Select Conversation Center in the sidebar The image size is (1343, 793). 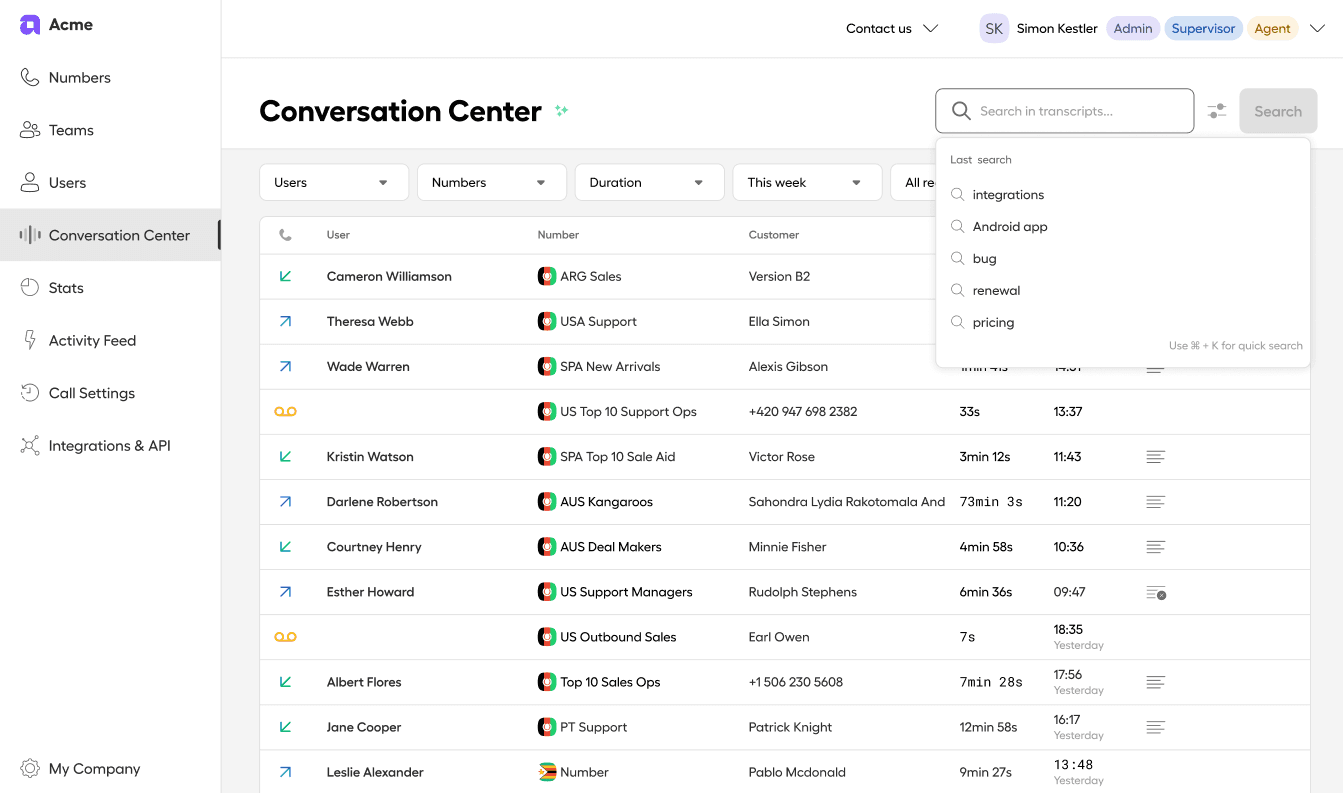pyautogui.click(x=119, y=235)
